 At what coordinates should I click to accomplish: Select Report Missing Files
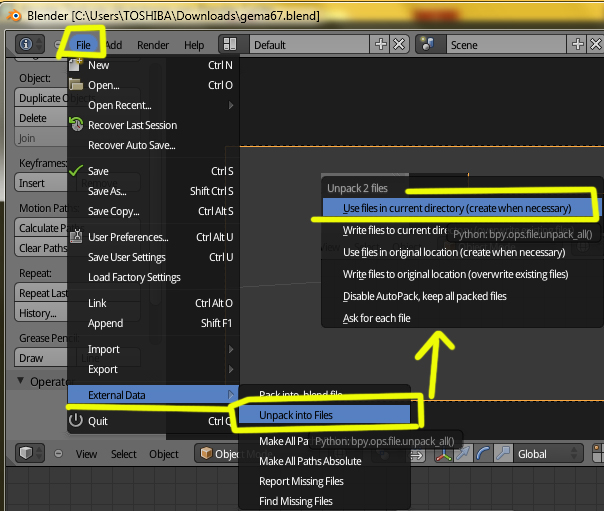(x=324, y=481)
